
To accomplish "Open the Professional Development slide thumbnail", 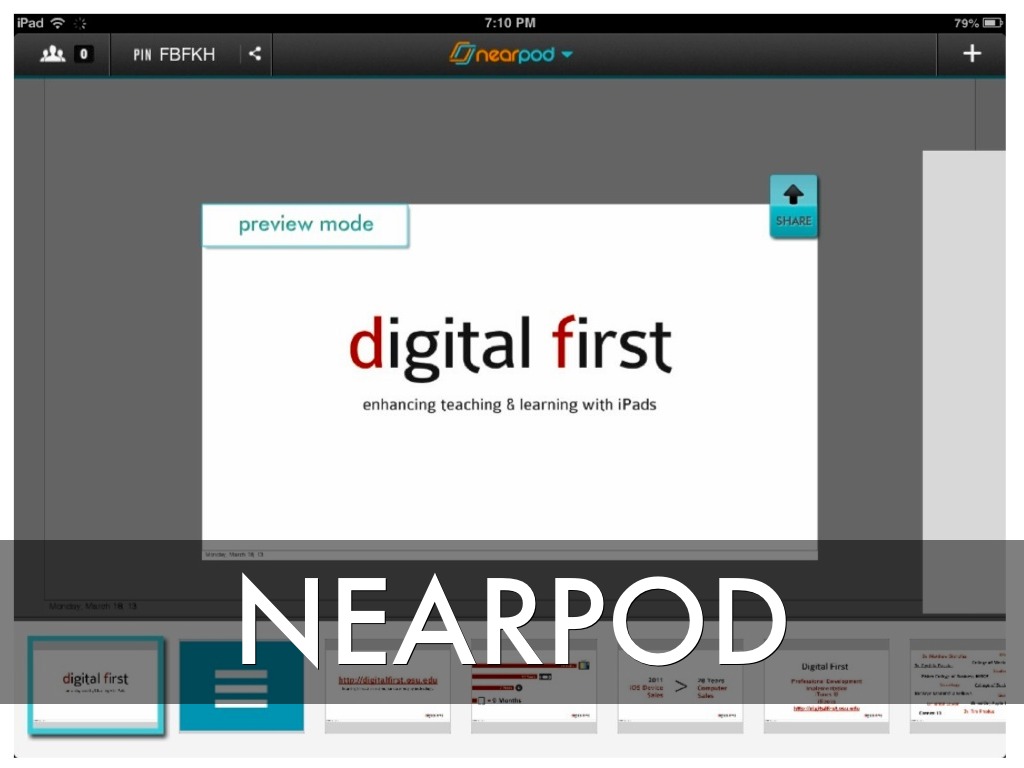I will (825, 686).
